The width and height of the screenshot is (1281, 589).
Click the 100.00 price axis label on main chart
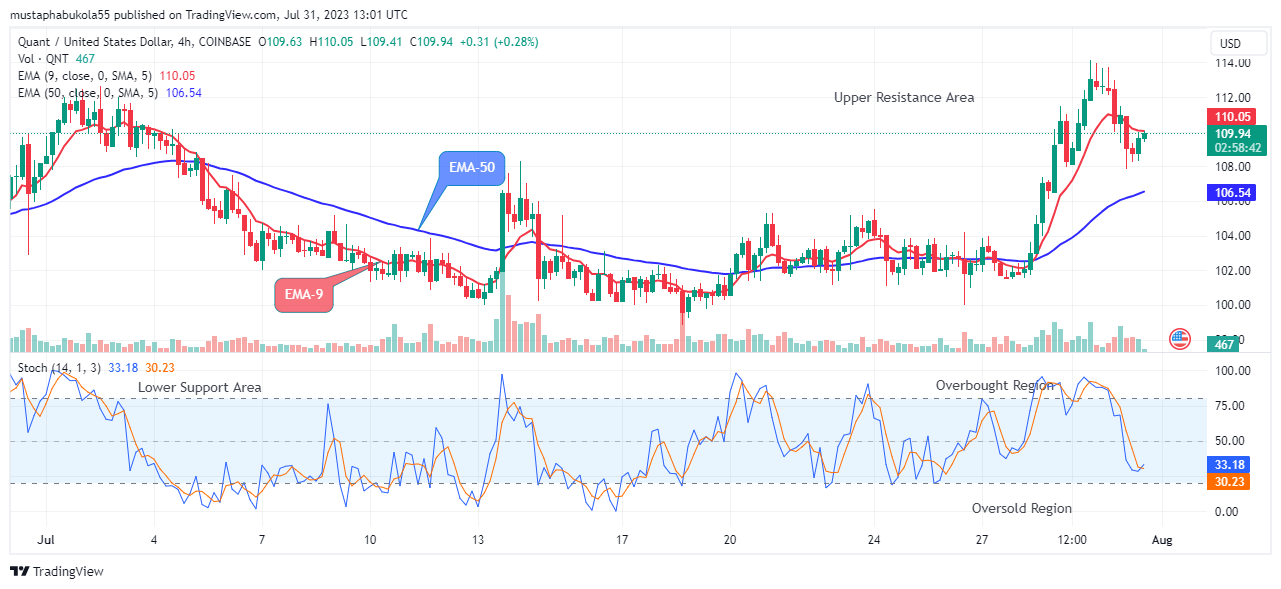(x=1232, y=305)
